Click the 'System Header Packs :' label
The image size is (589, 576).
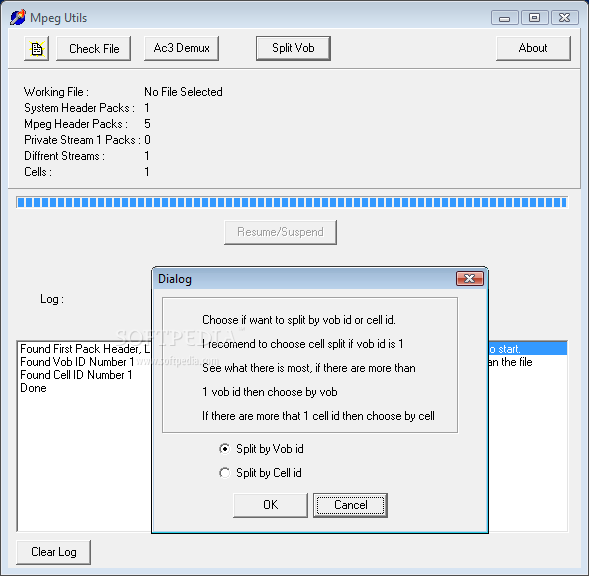[79, 108]
